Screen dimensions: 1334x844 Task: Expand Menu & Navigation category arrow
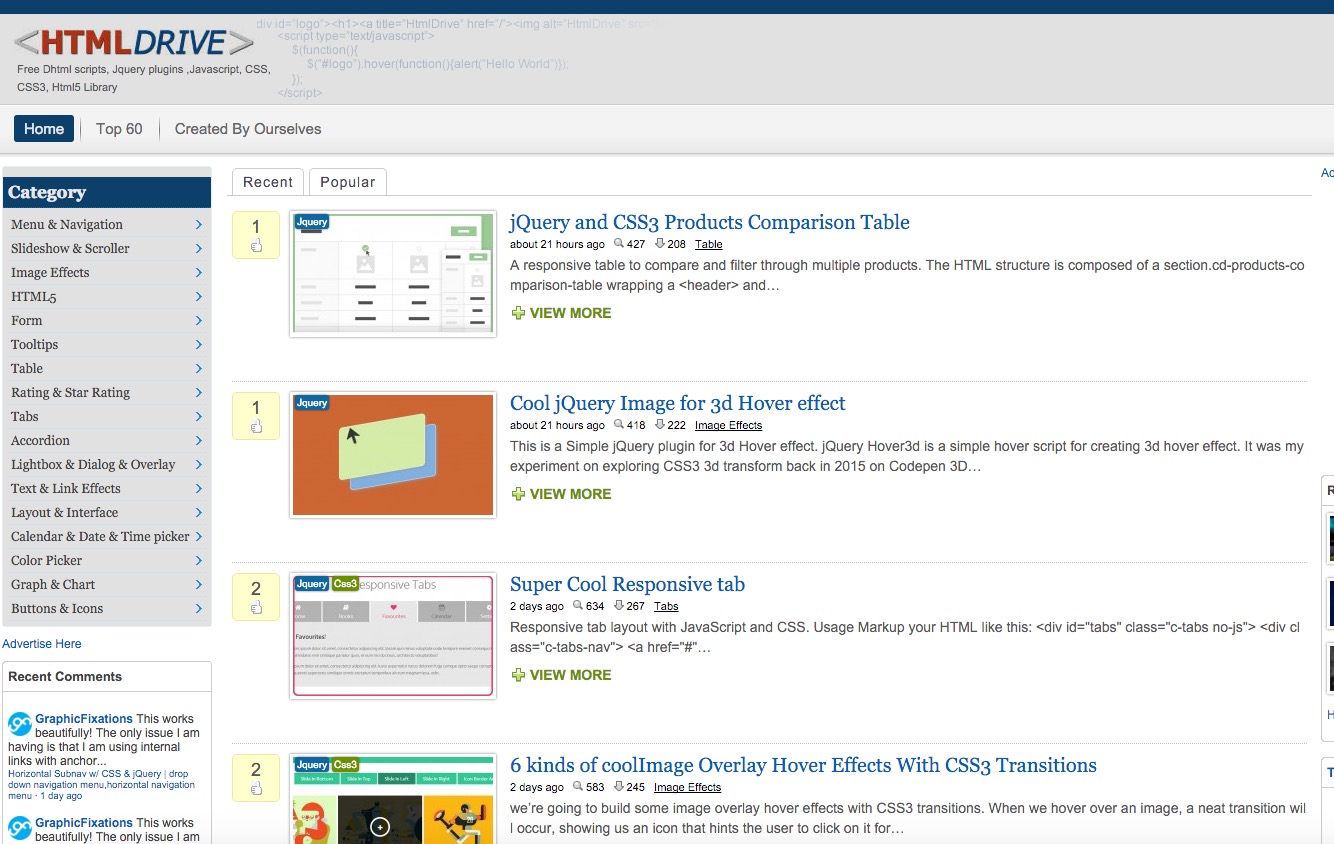pyautogui.click(x=199, y=225)
